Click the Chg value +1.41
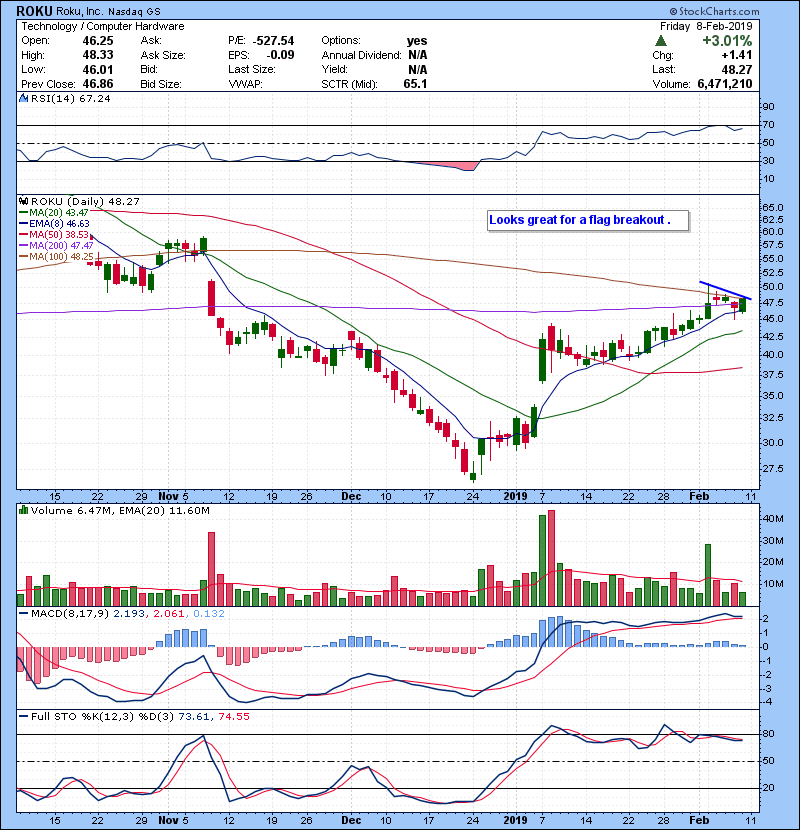800x830 pixels. click(736, 55)
